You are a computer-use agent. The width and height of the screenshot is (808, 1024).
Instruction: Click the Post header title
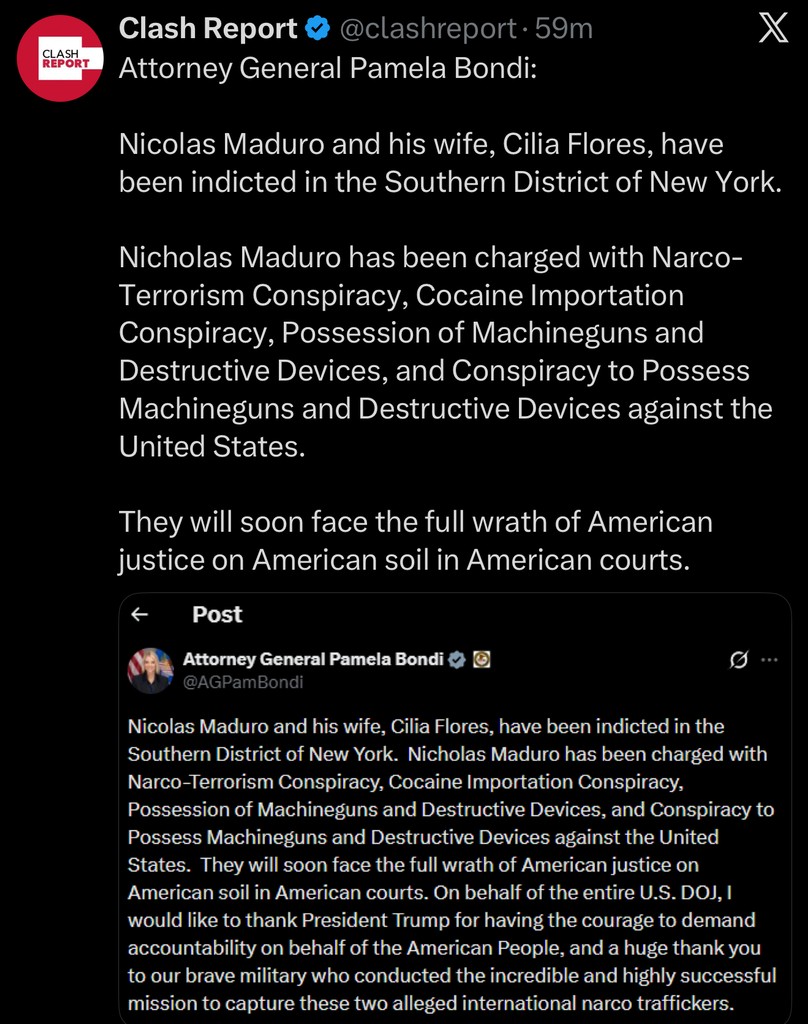click(x=217, y=614)
